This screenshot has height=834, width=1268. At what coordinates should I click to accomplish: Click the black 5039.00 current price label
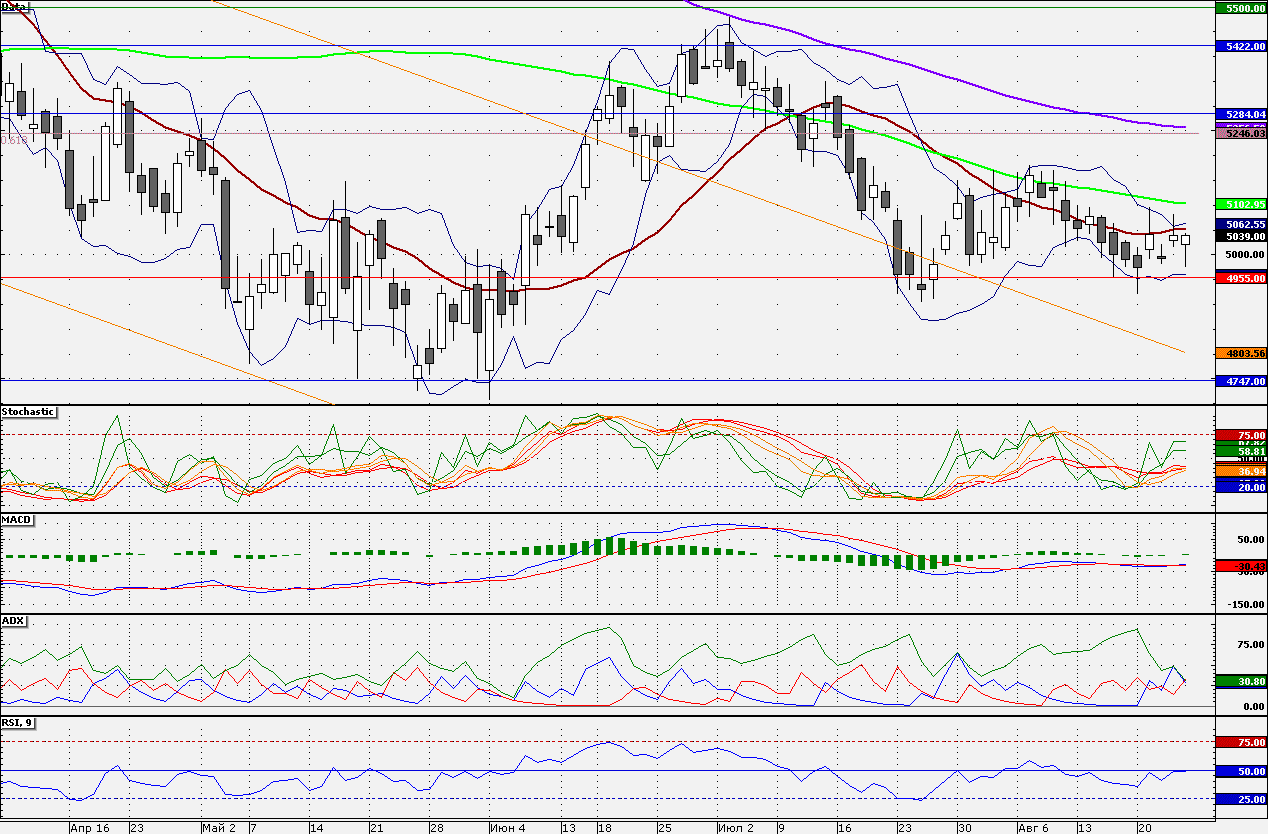pos(1241,237)
